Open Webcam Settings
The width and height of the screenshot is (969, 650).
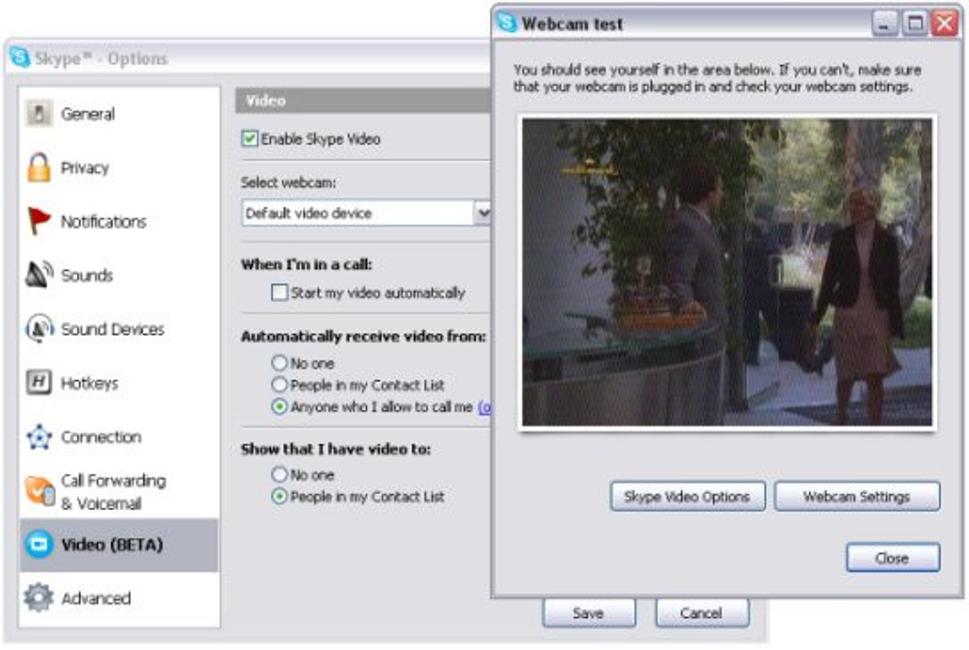pos(857,496)
